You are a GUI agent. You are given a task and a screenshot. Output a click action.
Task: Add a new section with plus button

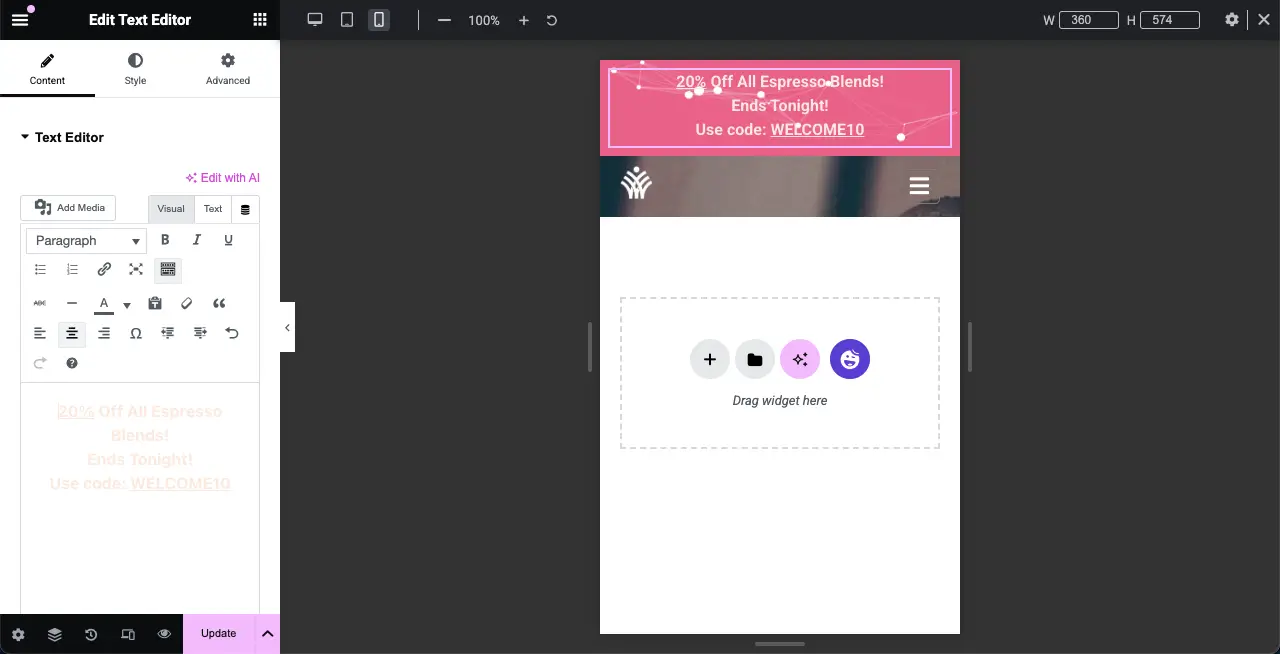[709, 360]
